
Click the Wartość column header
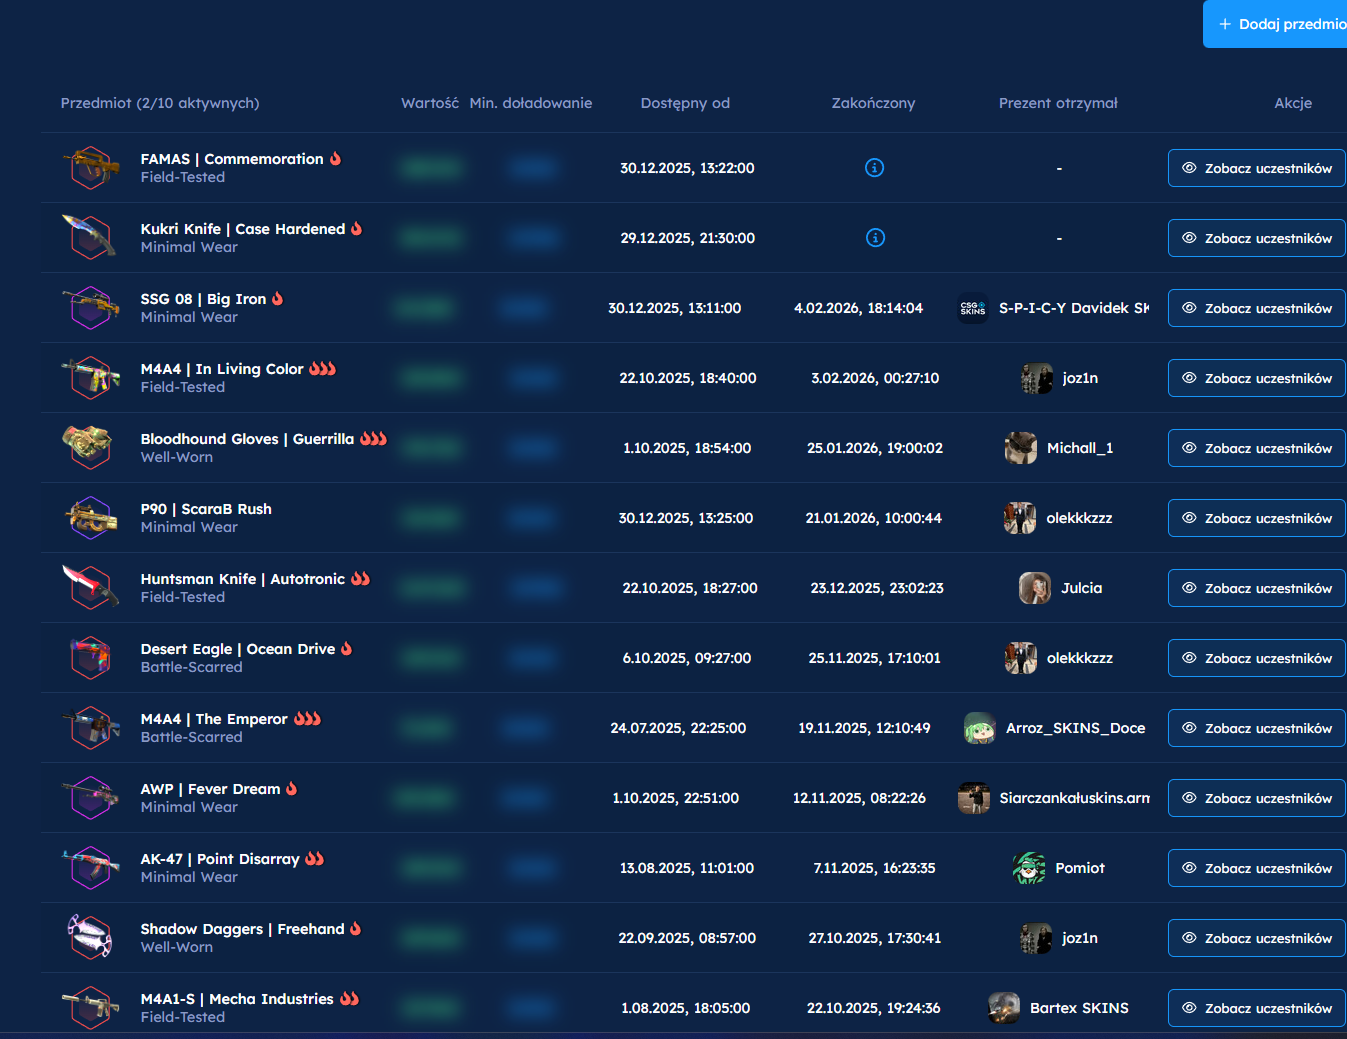(x=430, y=103)
